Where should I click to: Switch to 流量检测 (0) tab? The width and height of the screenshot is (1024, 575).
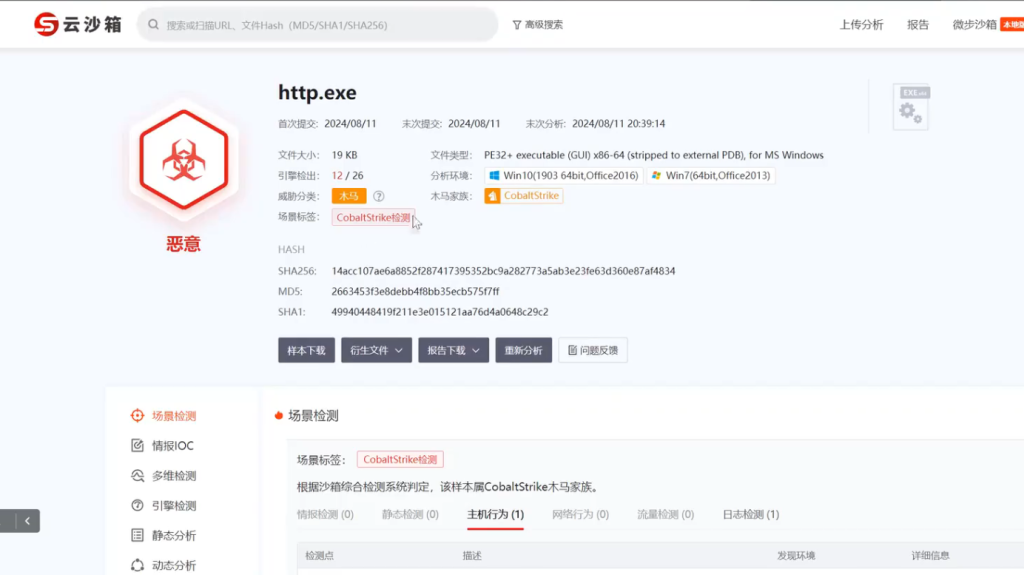pyautogui.click(x=665, y=515)
